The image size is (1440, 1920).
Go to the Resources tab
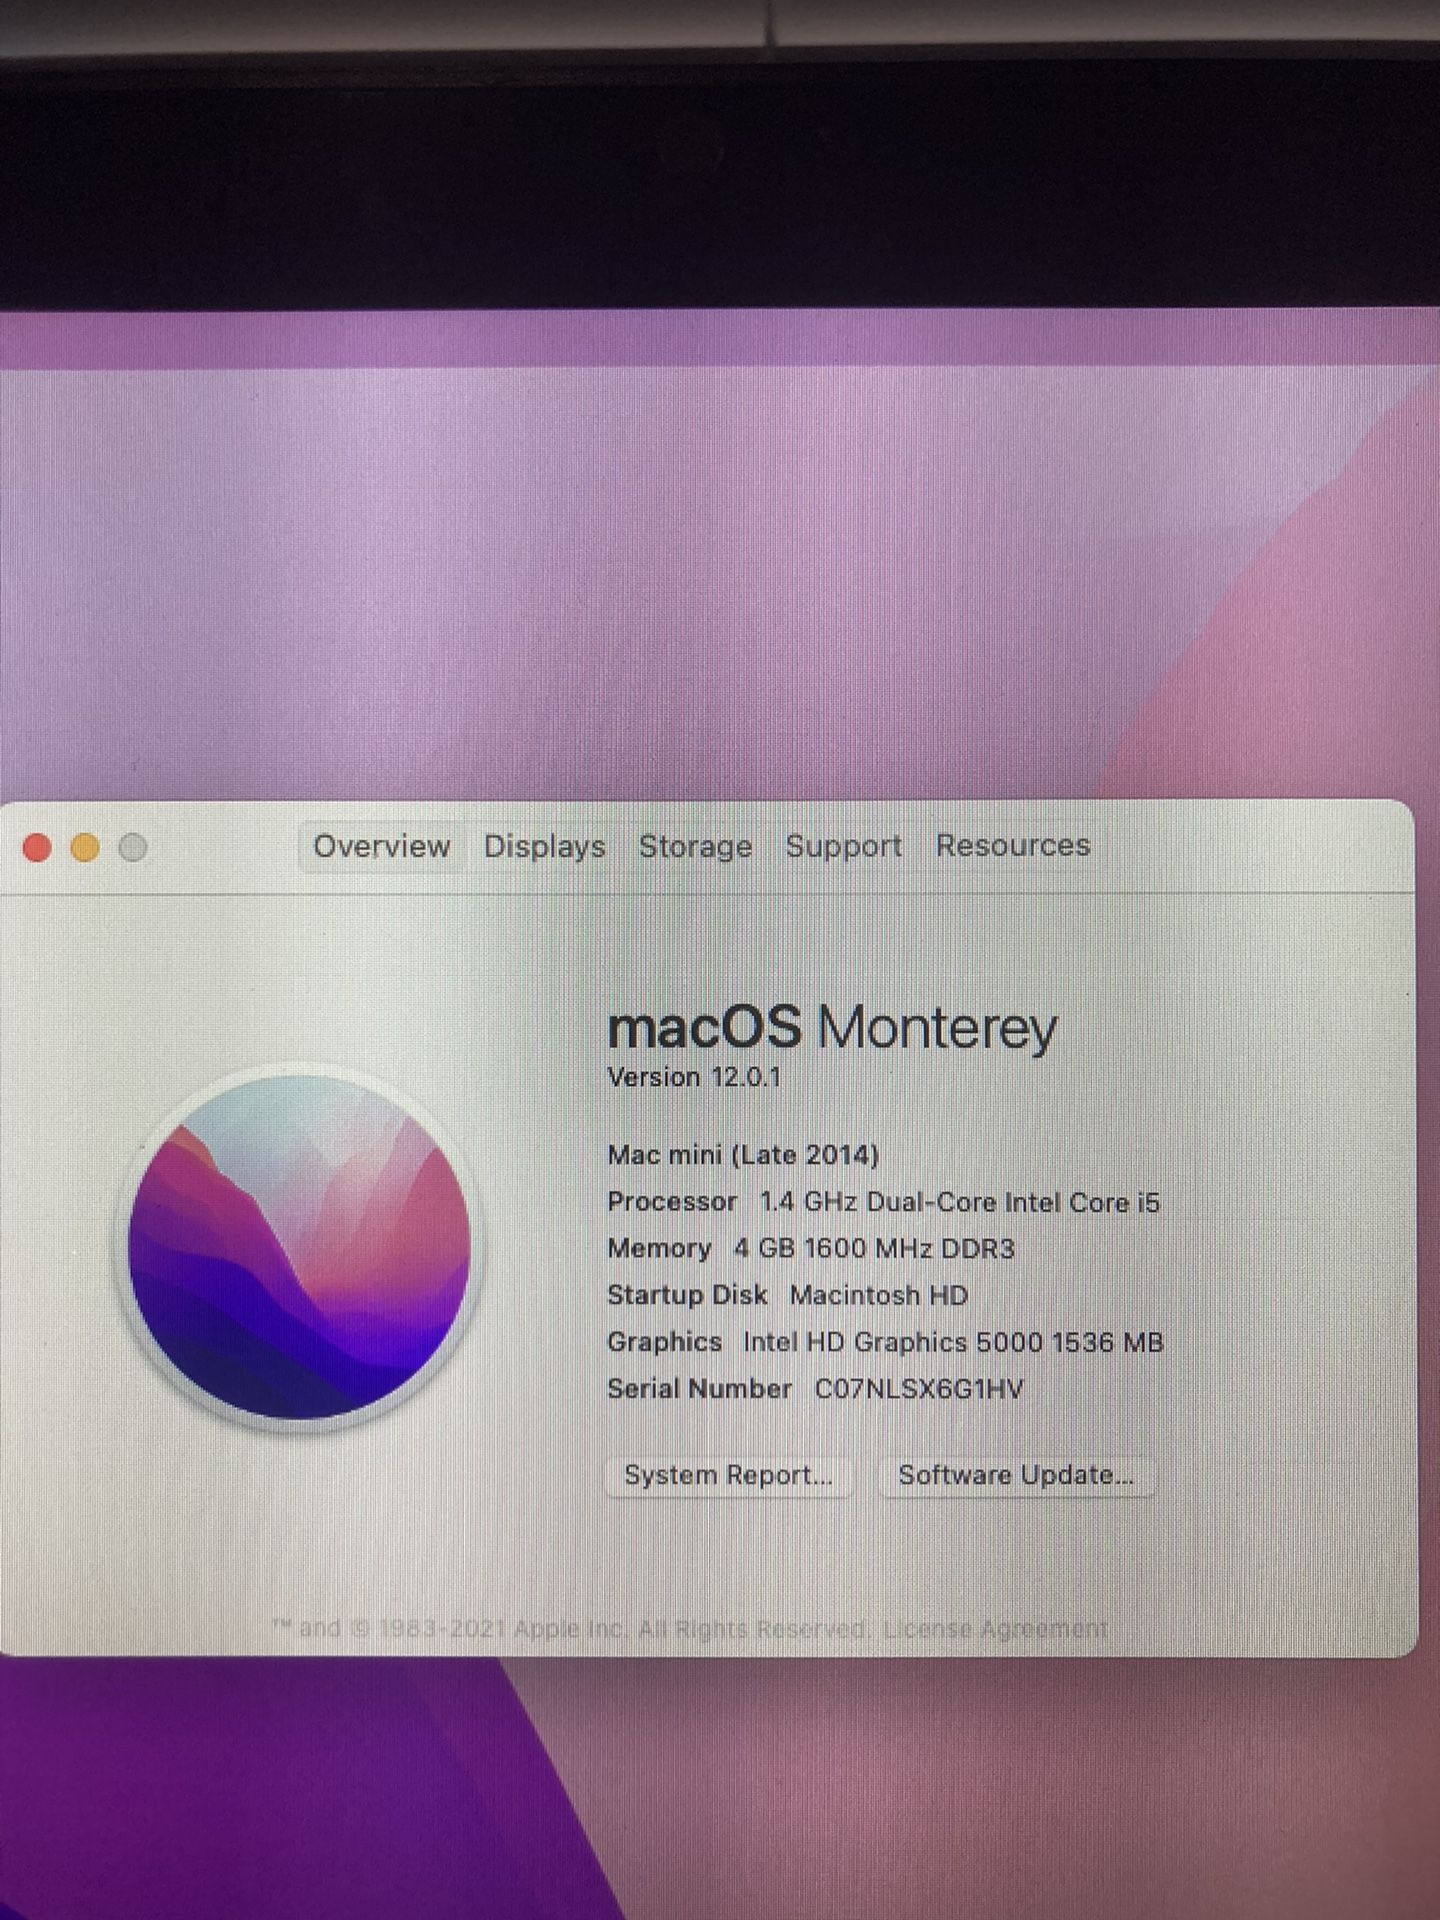tap(1012, 845)
